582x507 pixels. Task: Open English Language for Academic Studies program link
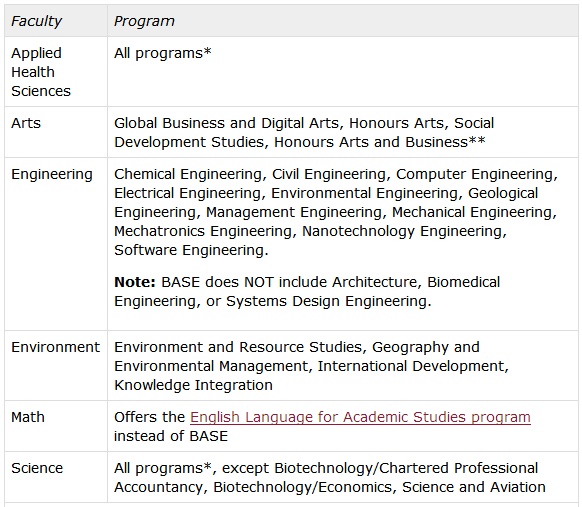point(360,417)
